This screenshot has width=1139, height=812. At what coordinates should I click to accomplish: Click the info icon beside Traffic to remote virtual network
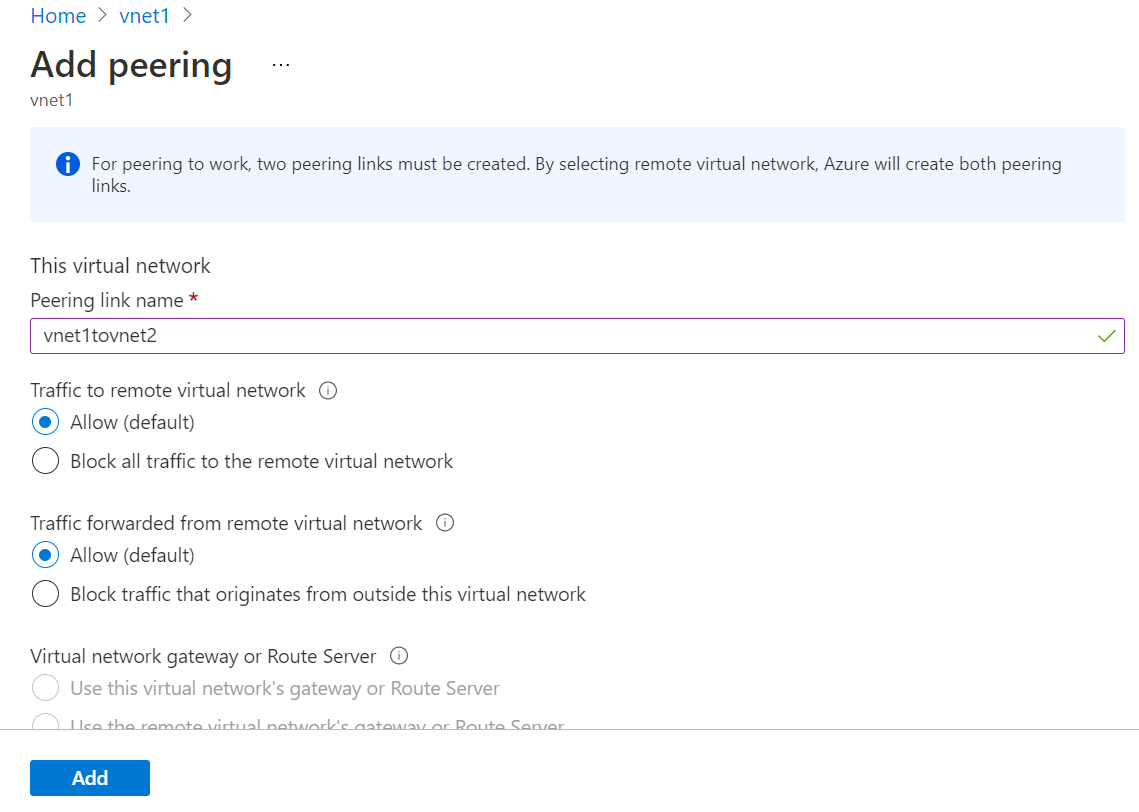(x=328, y=391)
